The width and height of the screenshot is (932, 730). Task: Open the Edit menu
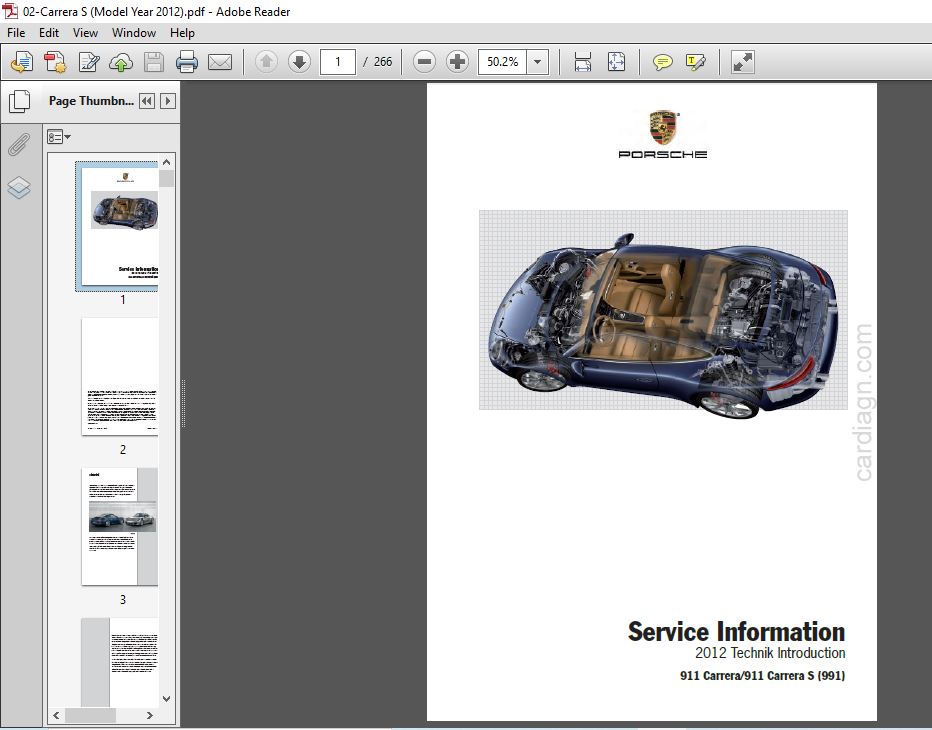coord(49,33)
